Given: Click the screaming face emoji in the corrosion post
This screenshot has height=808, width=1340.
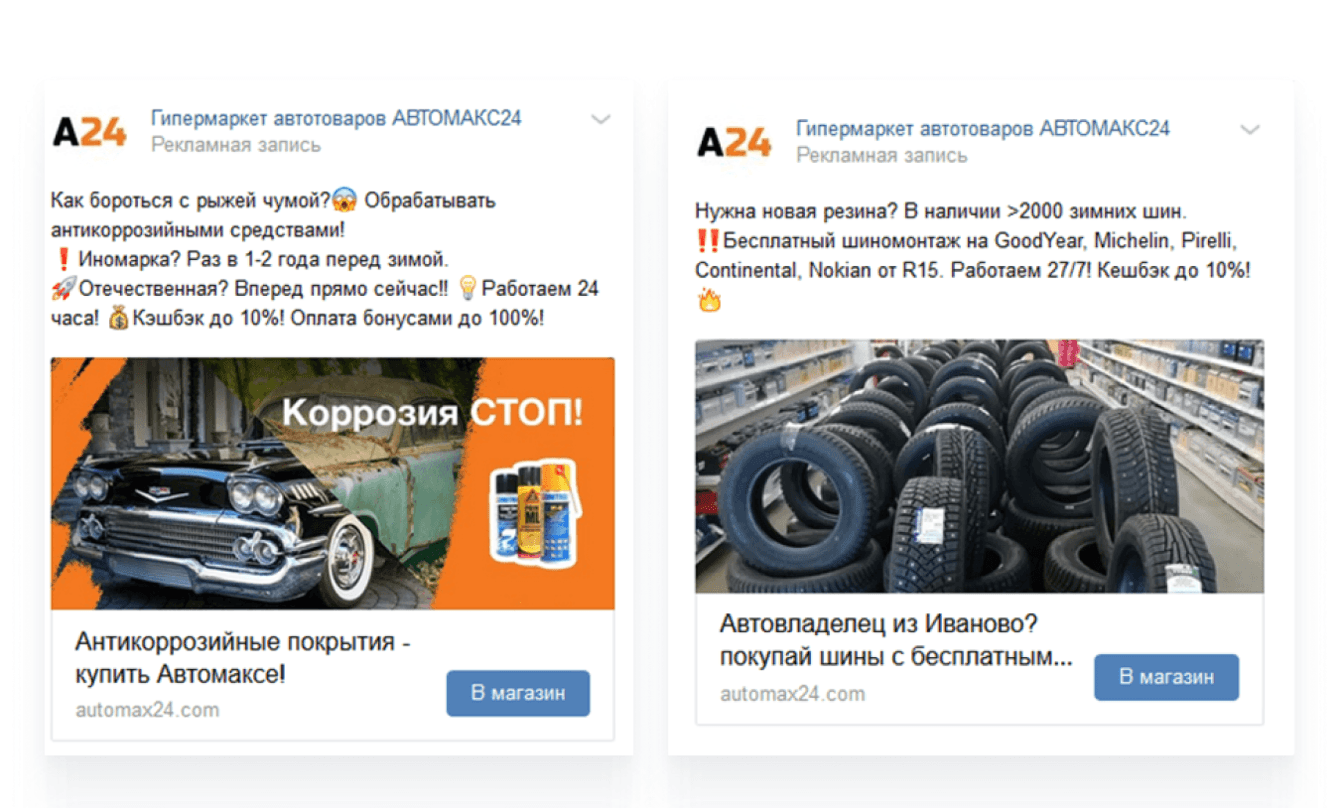Looking at the screenshot, I should coord(345,201).
